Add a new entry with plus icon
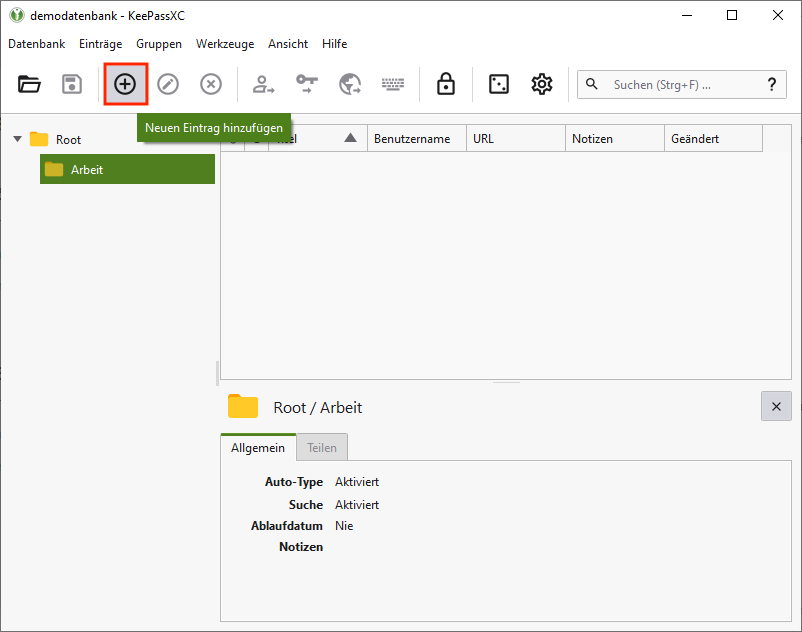This screenshot has width=802, height=632. (125, 85)
